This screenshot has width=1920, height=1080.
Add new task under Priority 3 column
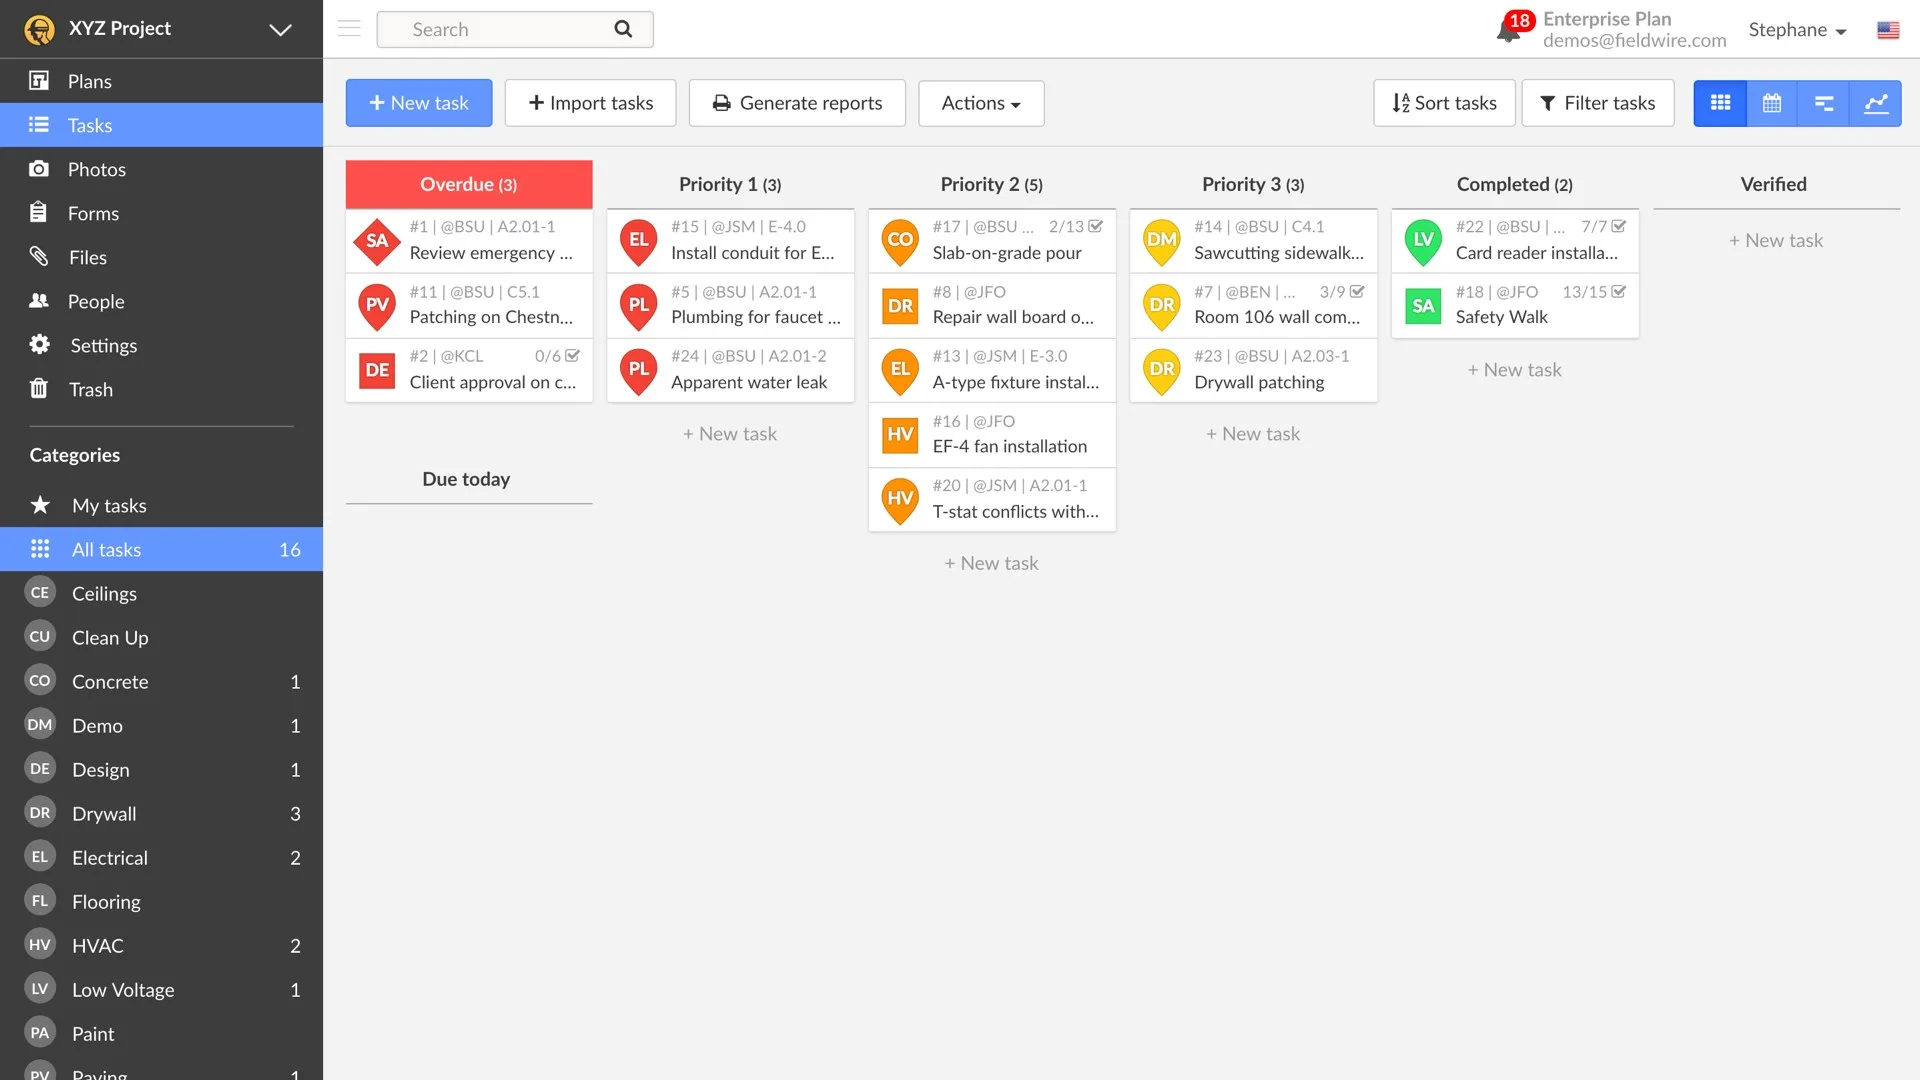(1253, 434)
